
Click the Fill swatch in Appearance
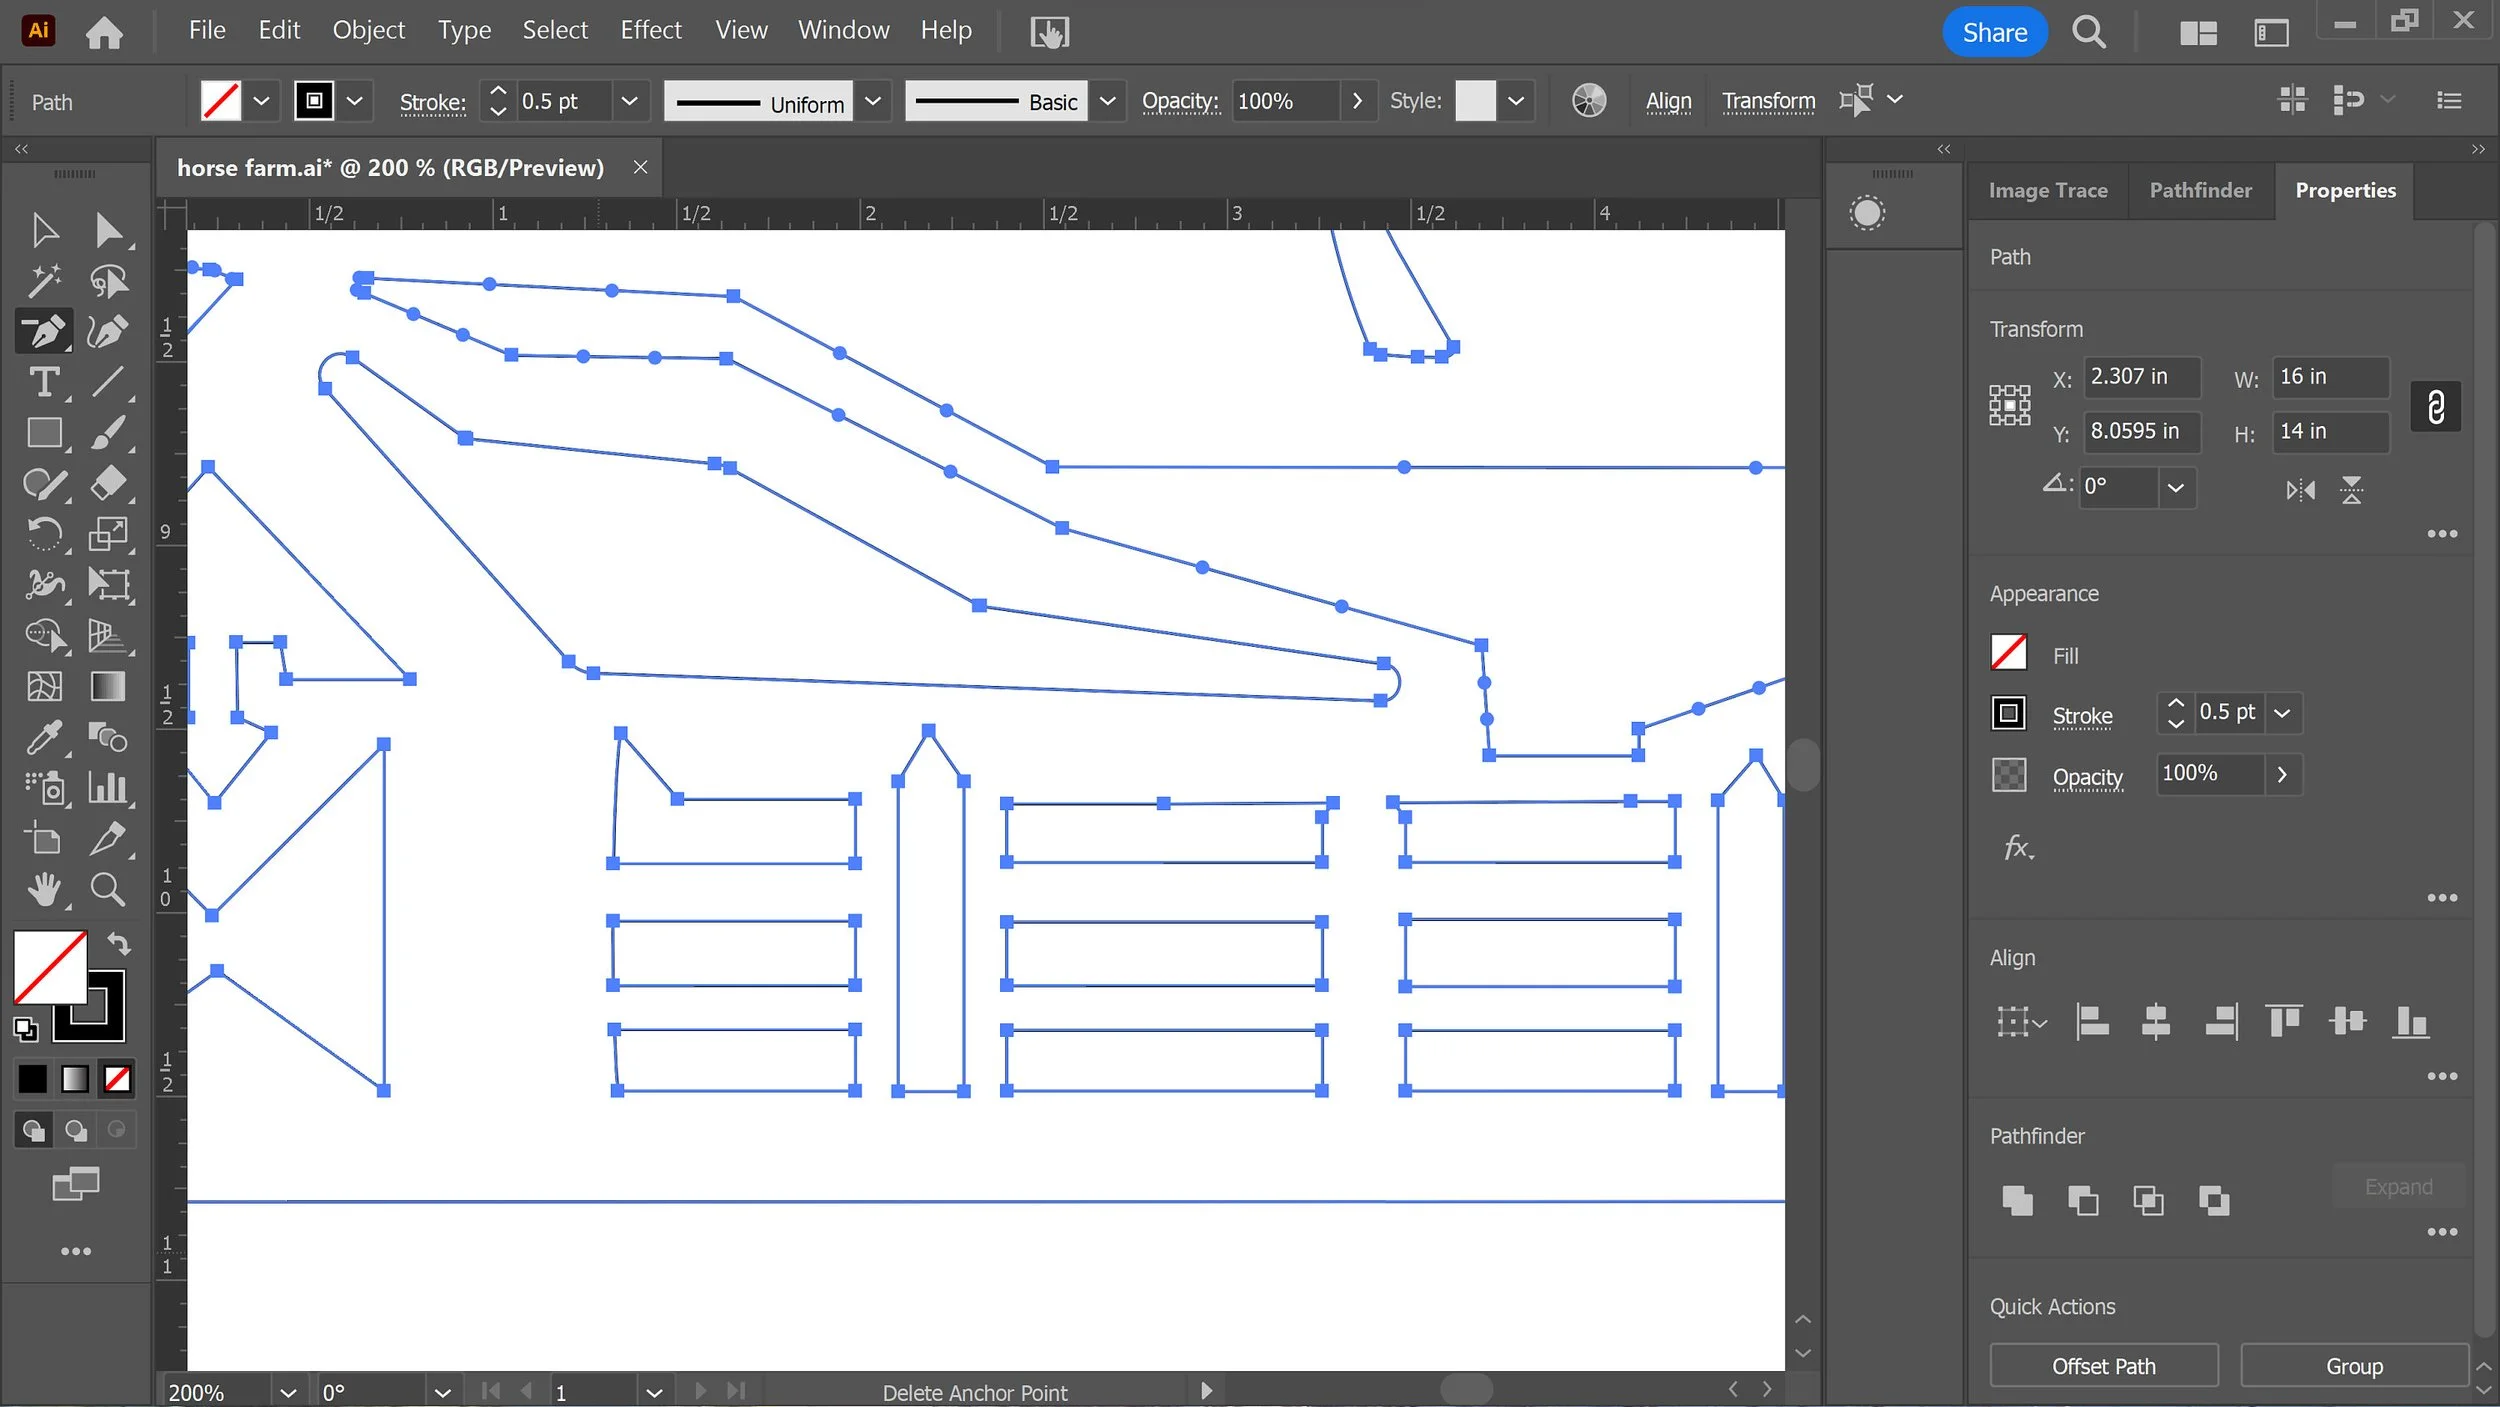tap(2008, 654)
